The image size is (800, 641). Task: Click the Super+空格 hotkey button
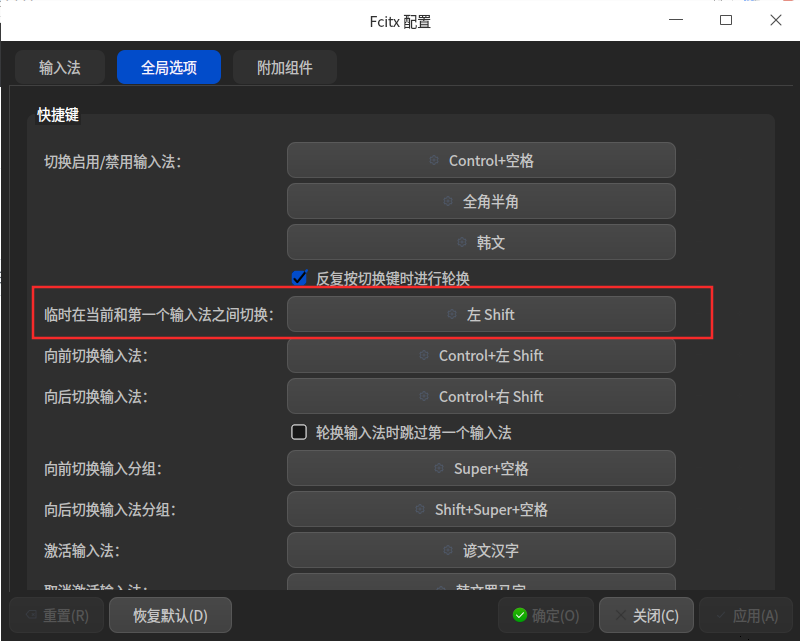click(481, 469)
